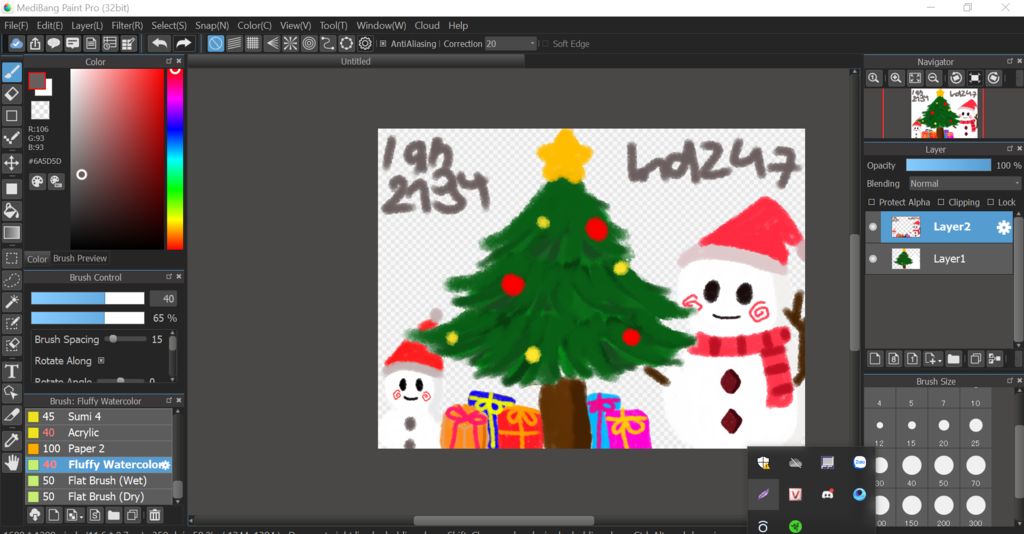Switch to the Brush Preview tab

(x=80, y=259)
